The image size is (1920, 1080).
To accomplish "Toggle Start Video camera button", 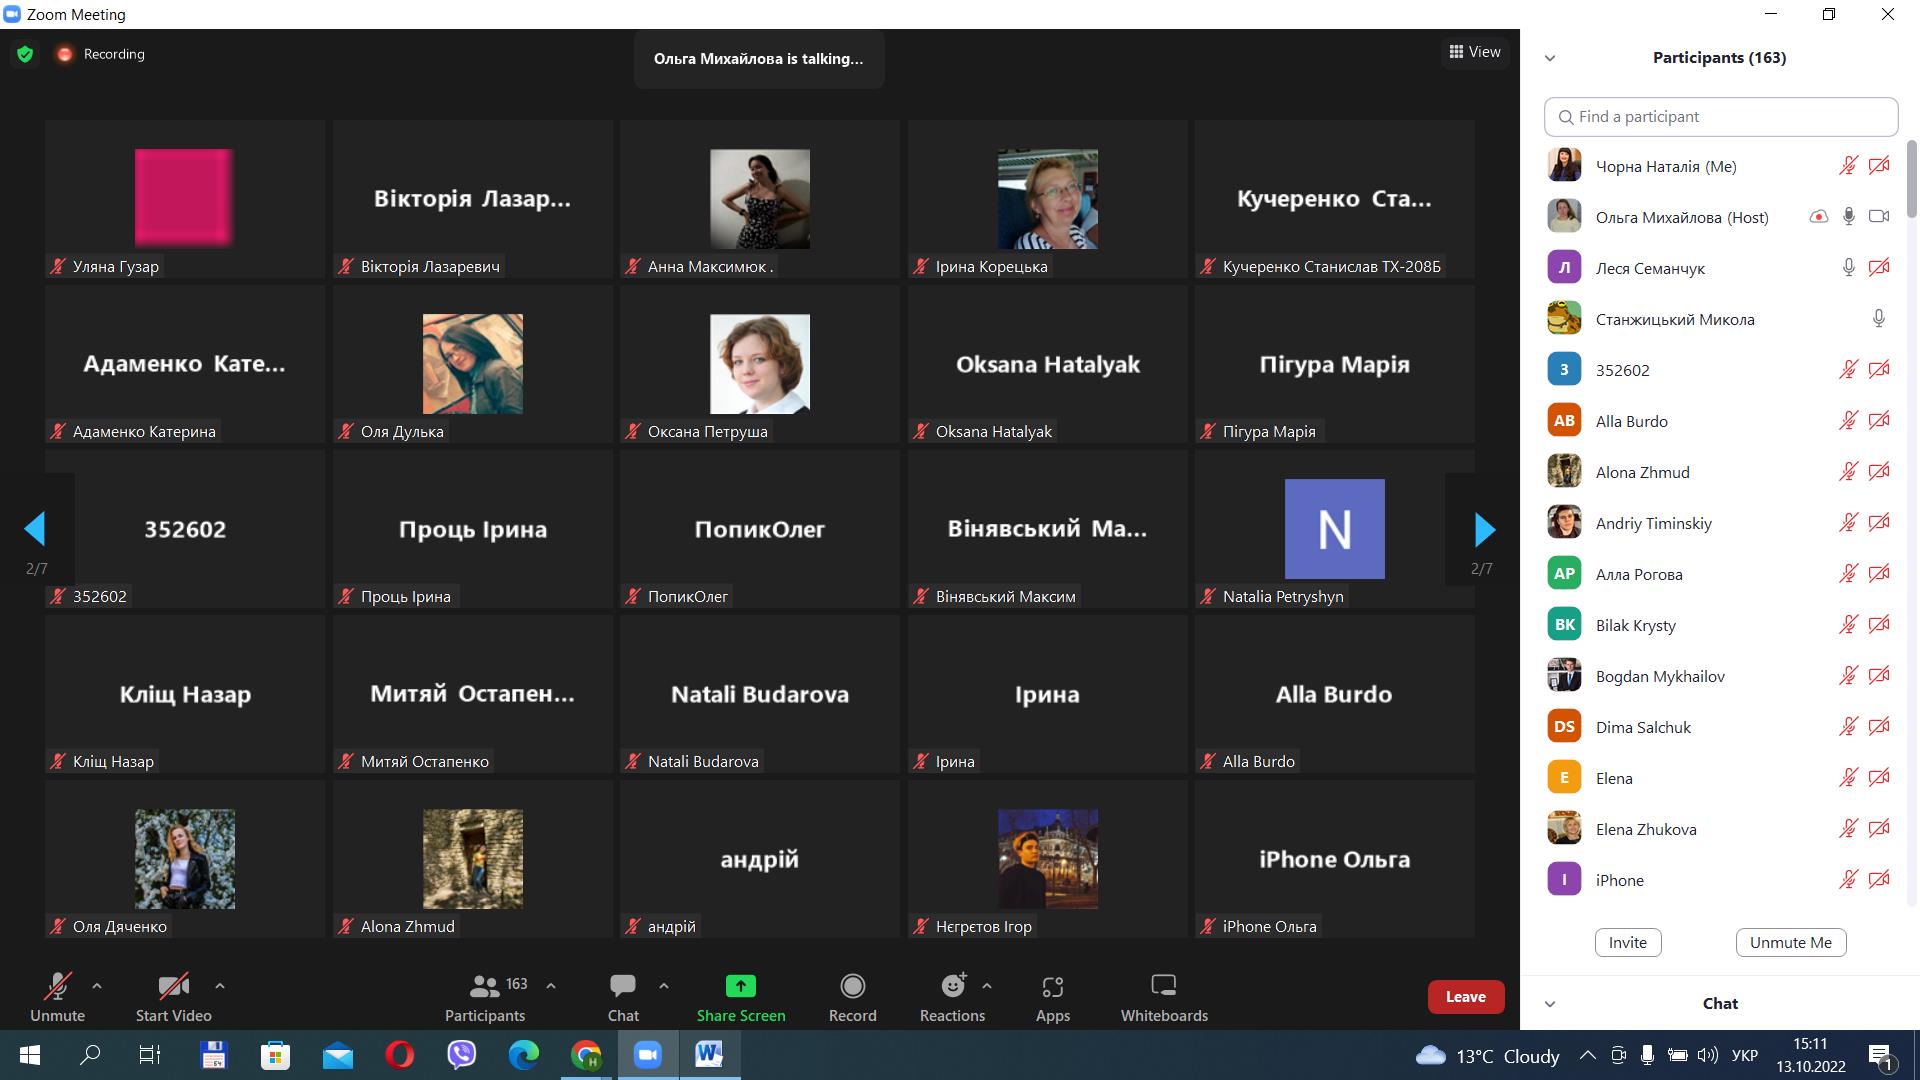I will click(173, 987).
